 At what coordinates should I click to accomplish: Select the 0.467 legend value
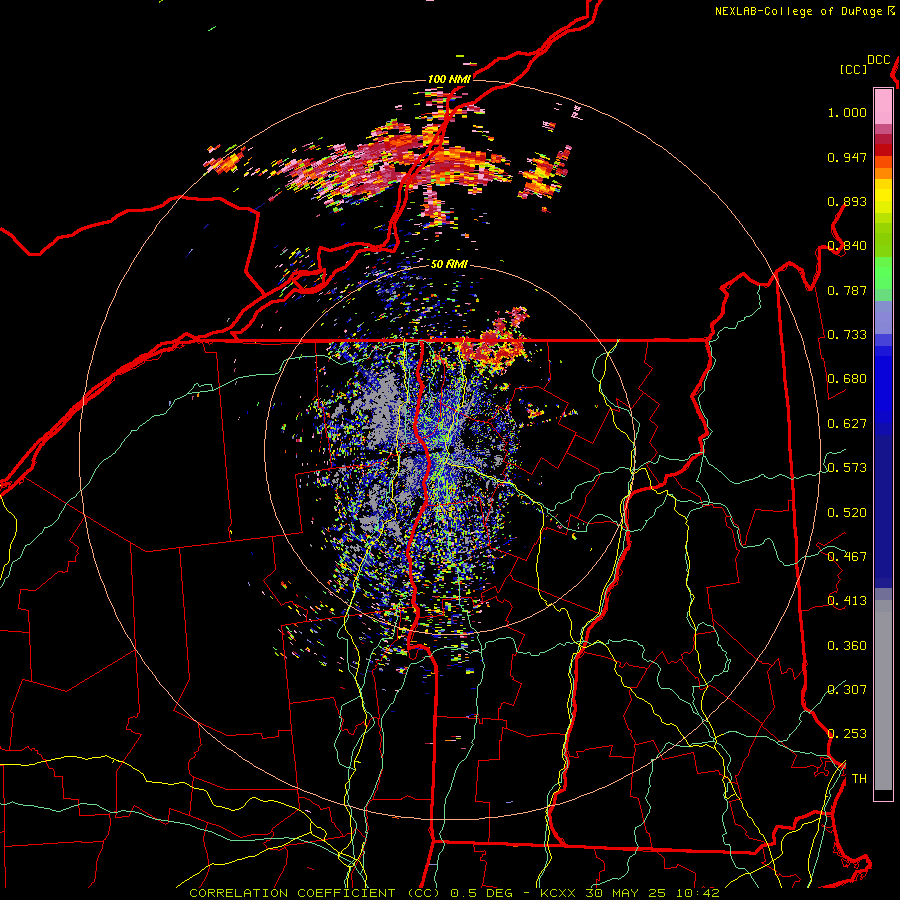pos(847,557)
